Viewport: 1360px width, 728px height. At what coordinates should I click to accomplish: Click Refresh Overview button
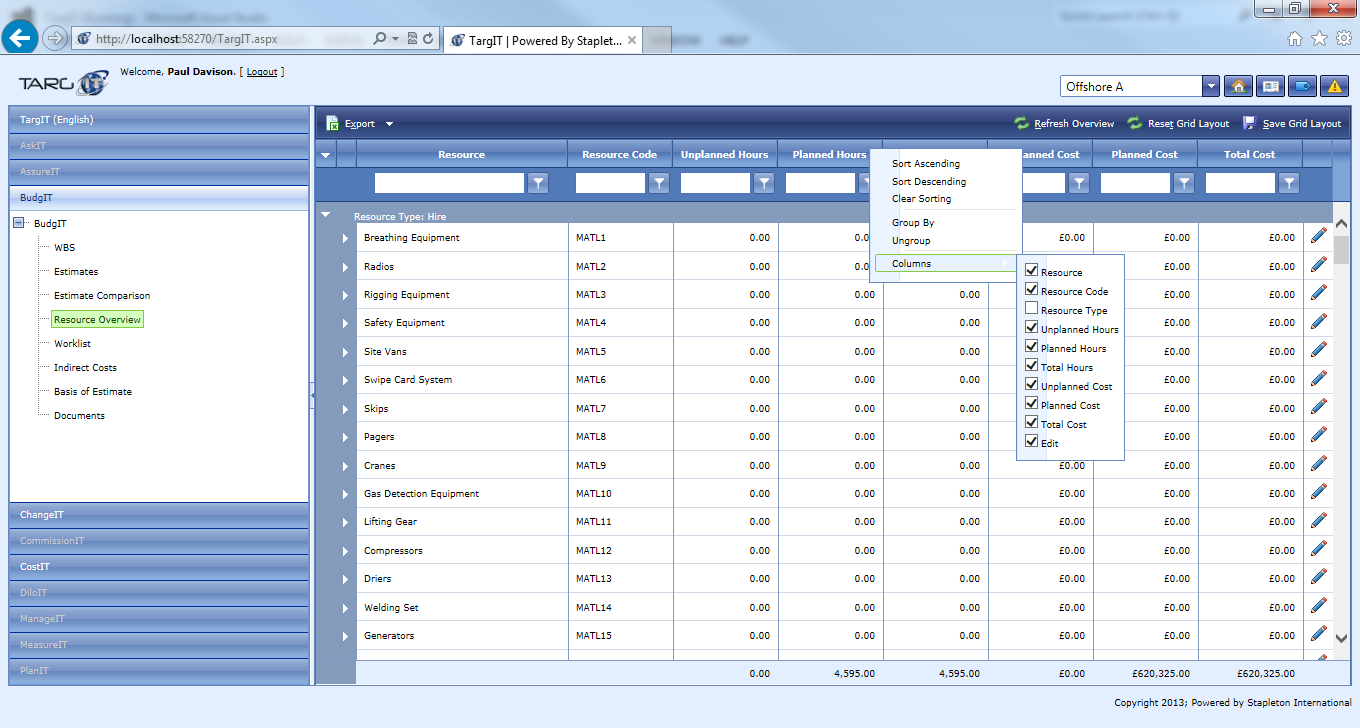(x=1064, y=124)
